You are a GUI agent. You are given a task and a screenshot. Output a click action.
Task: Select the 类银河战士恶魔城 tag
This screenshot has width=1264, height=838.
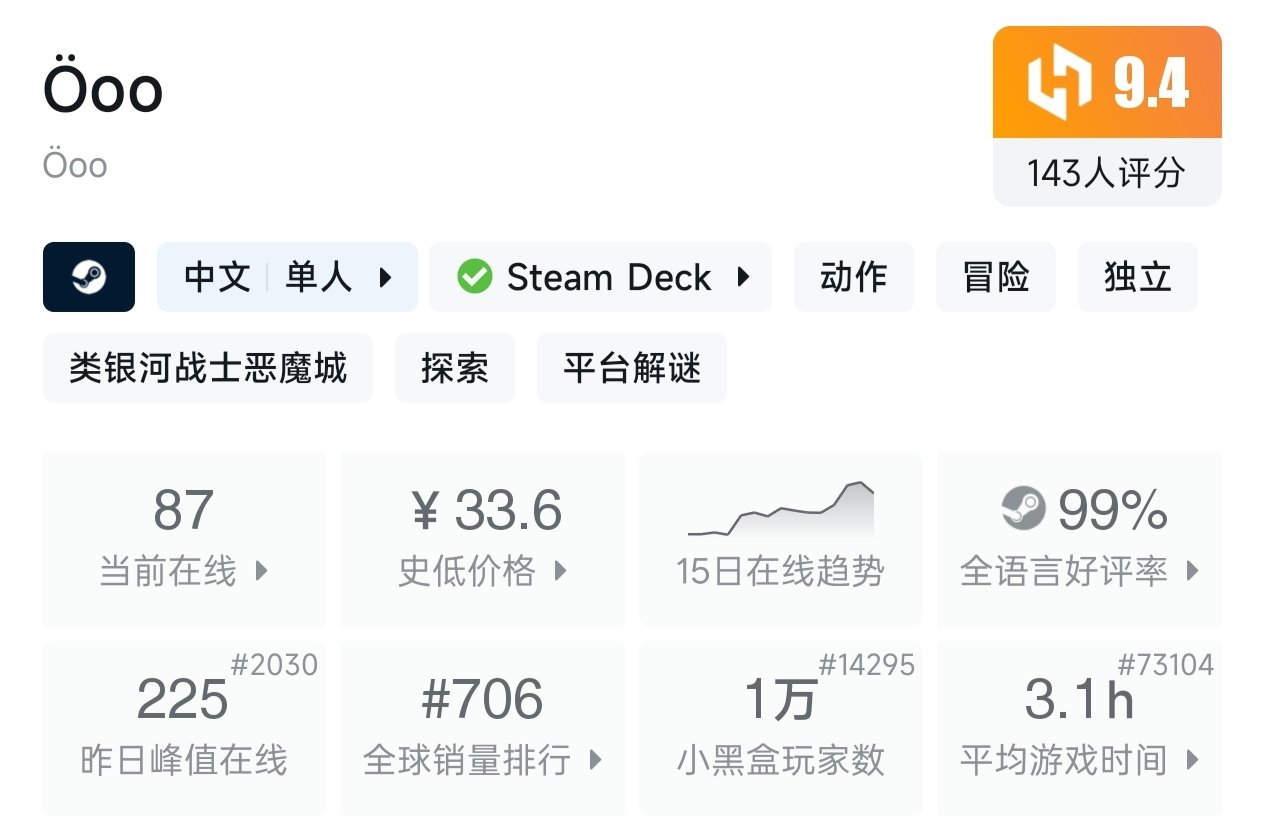[x=207, y=369]
